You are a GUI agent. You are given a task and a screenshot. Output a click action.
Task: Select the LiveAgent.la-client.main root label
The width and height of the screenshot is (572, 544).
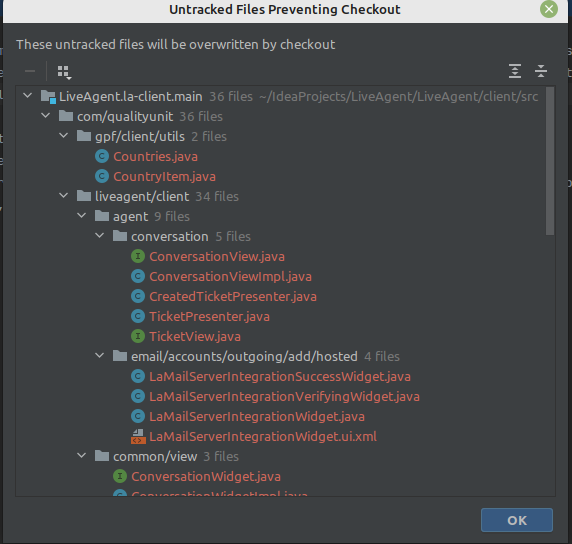pos(131,97)
